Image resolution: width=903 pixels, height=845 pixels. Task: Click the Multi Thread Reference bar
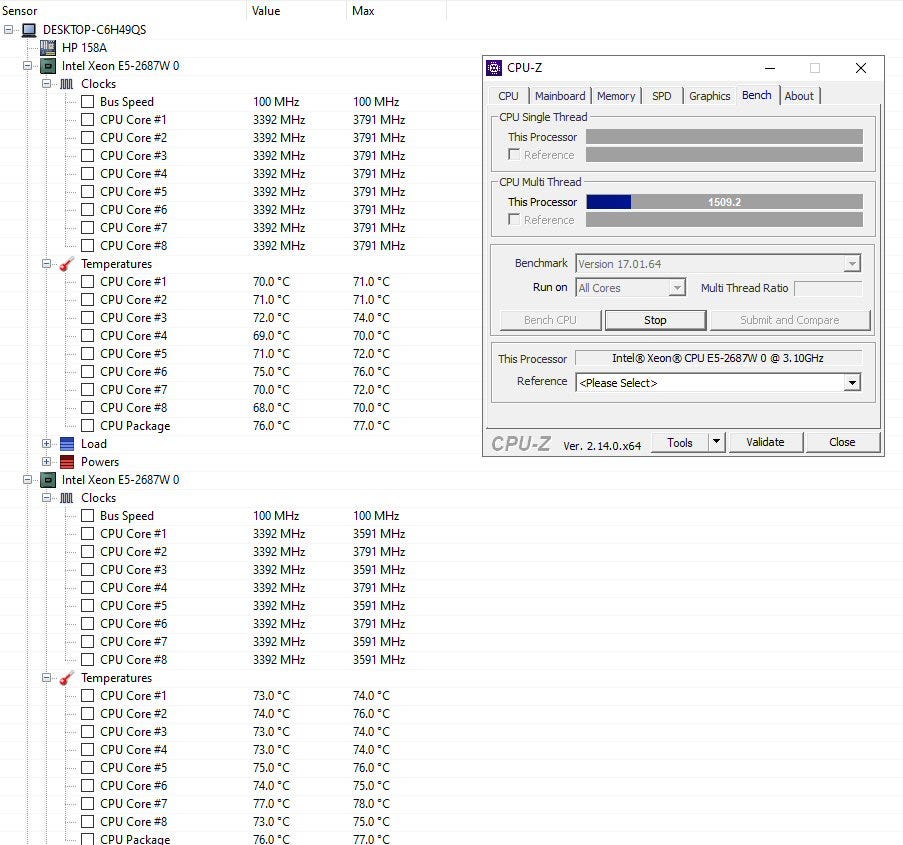pyautogui.click(x=724, y=219)
